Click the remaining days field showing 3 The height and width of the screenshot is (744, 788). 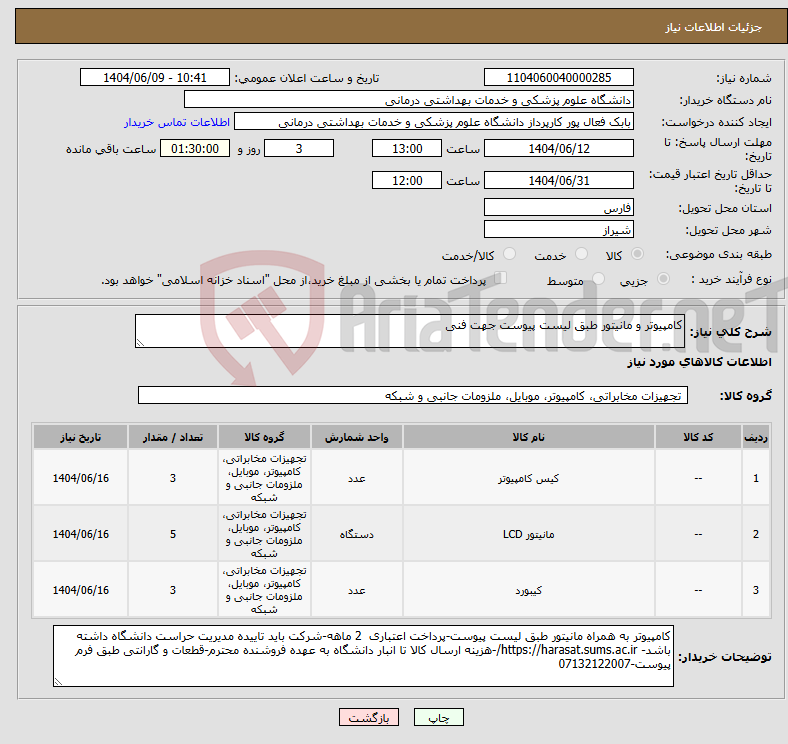point(299,149)
